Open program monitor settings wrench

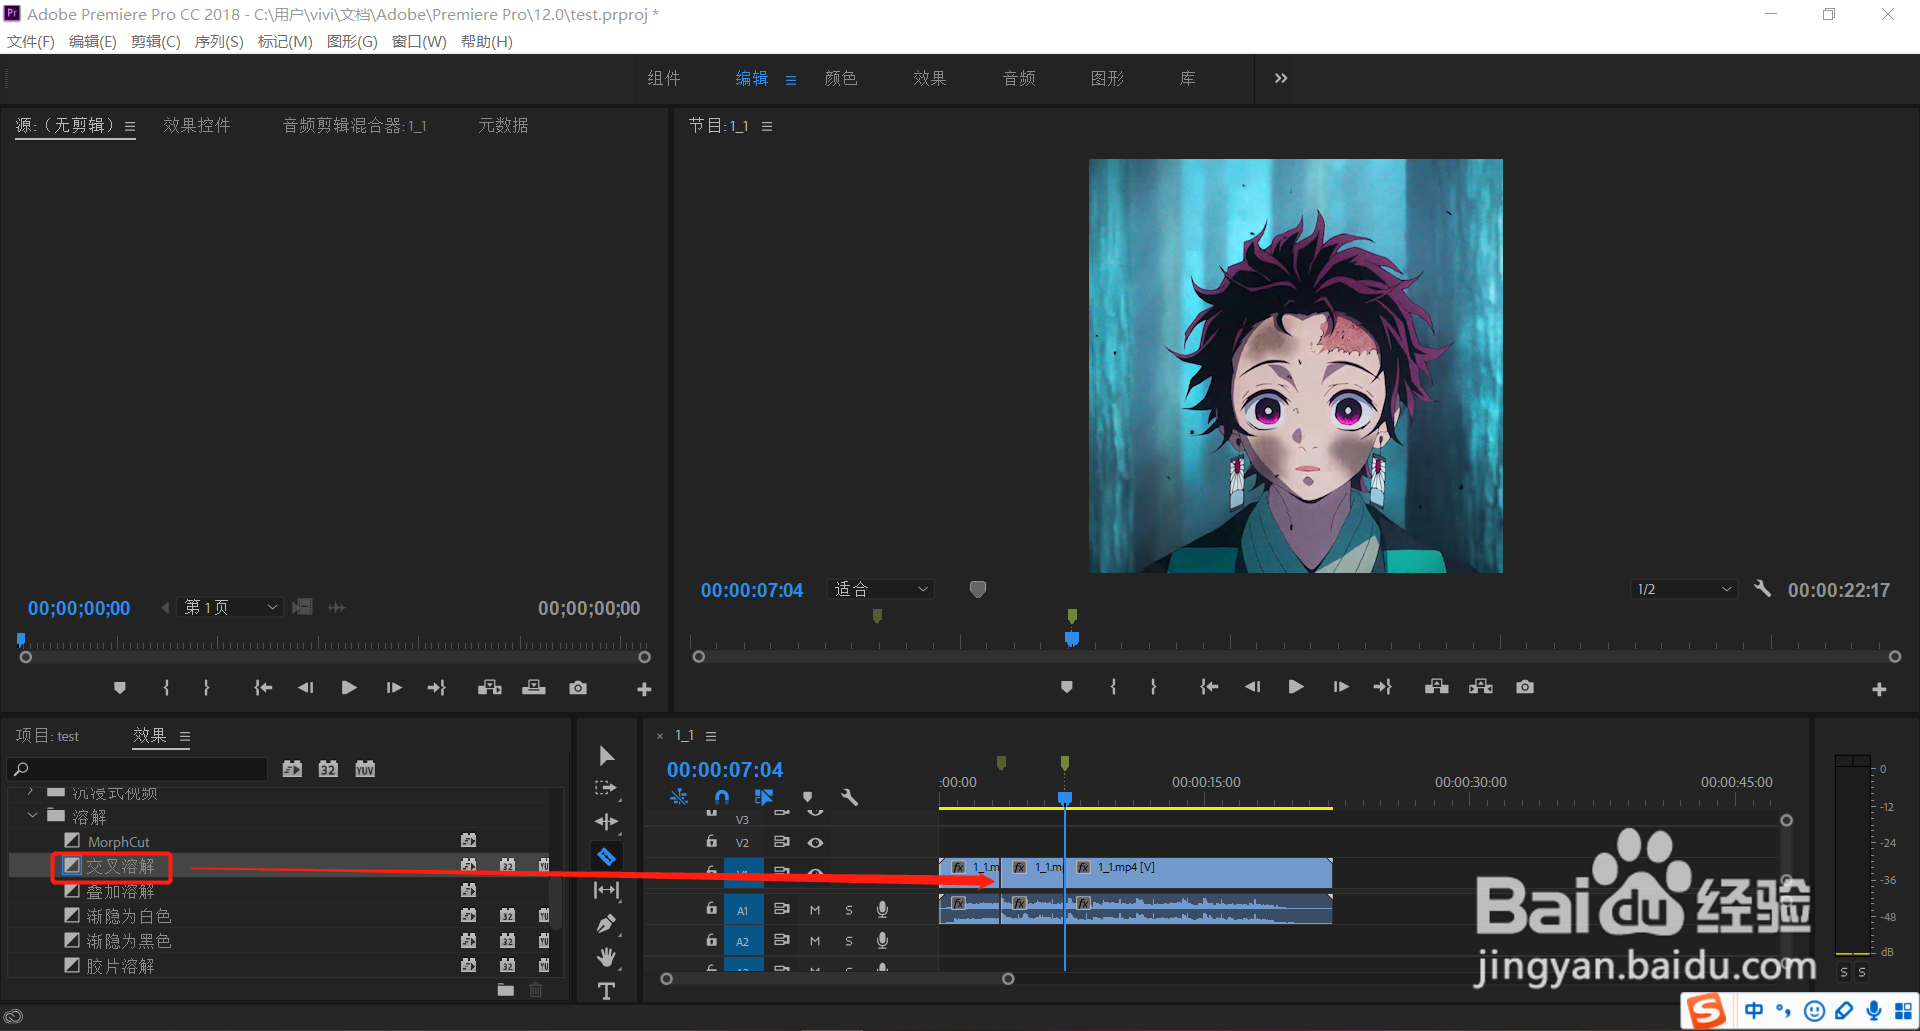pyautogui.click(x=1763, y=589)
